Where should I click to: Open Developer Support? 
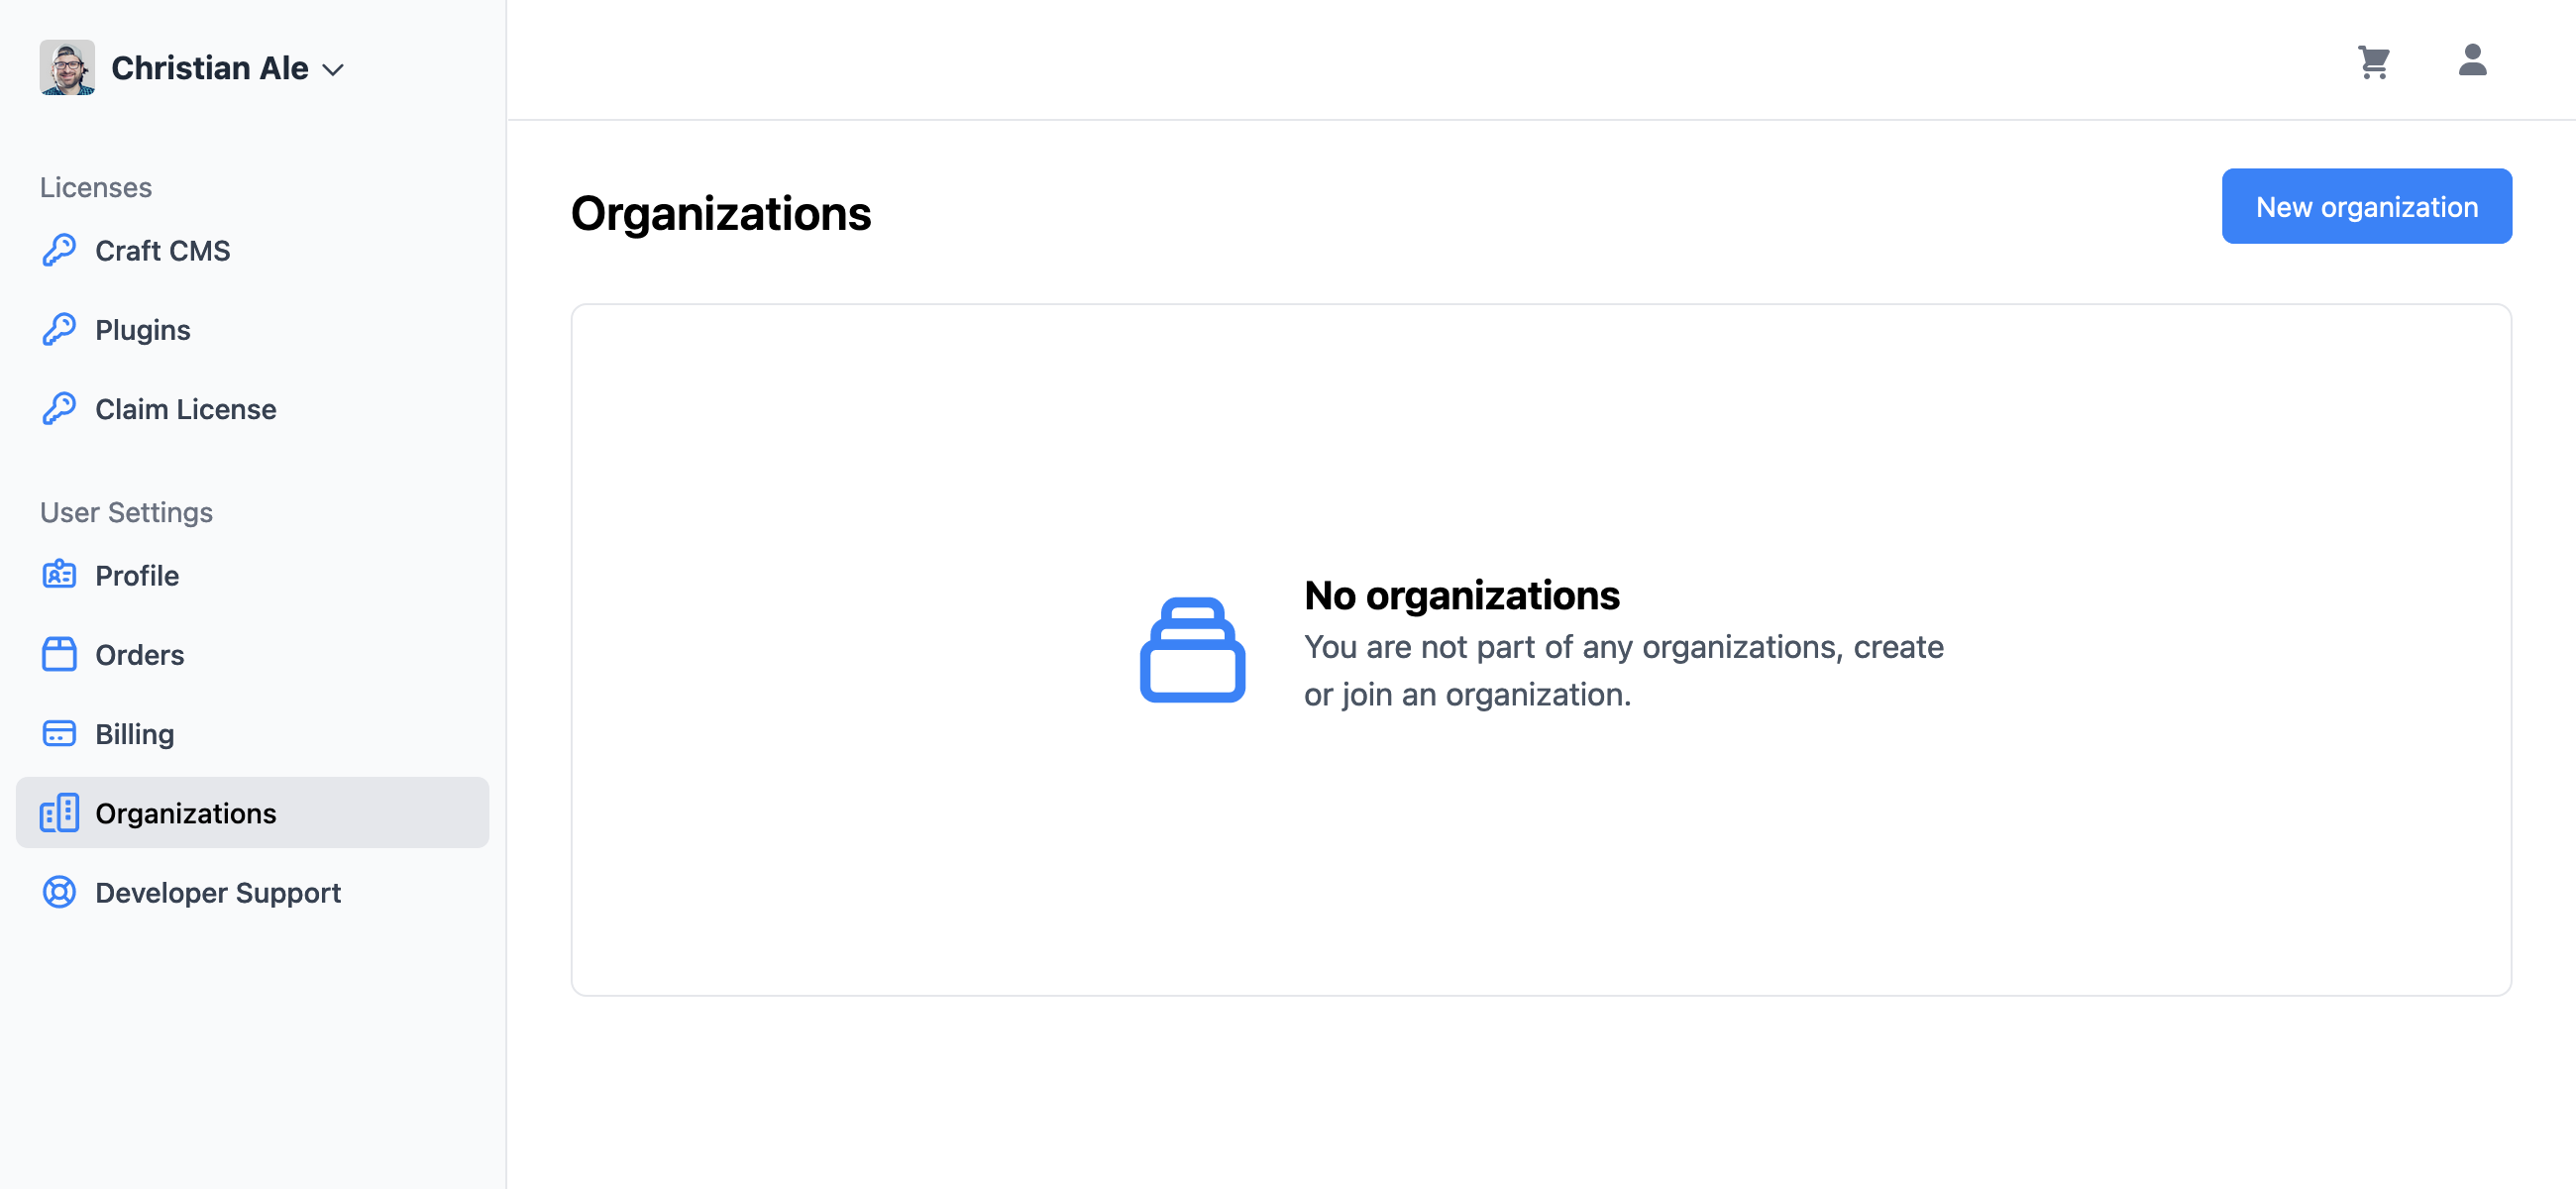pos(252,892)
